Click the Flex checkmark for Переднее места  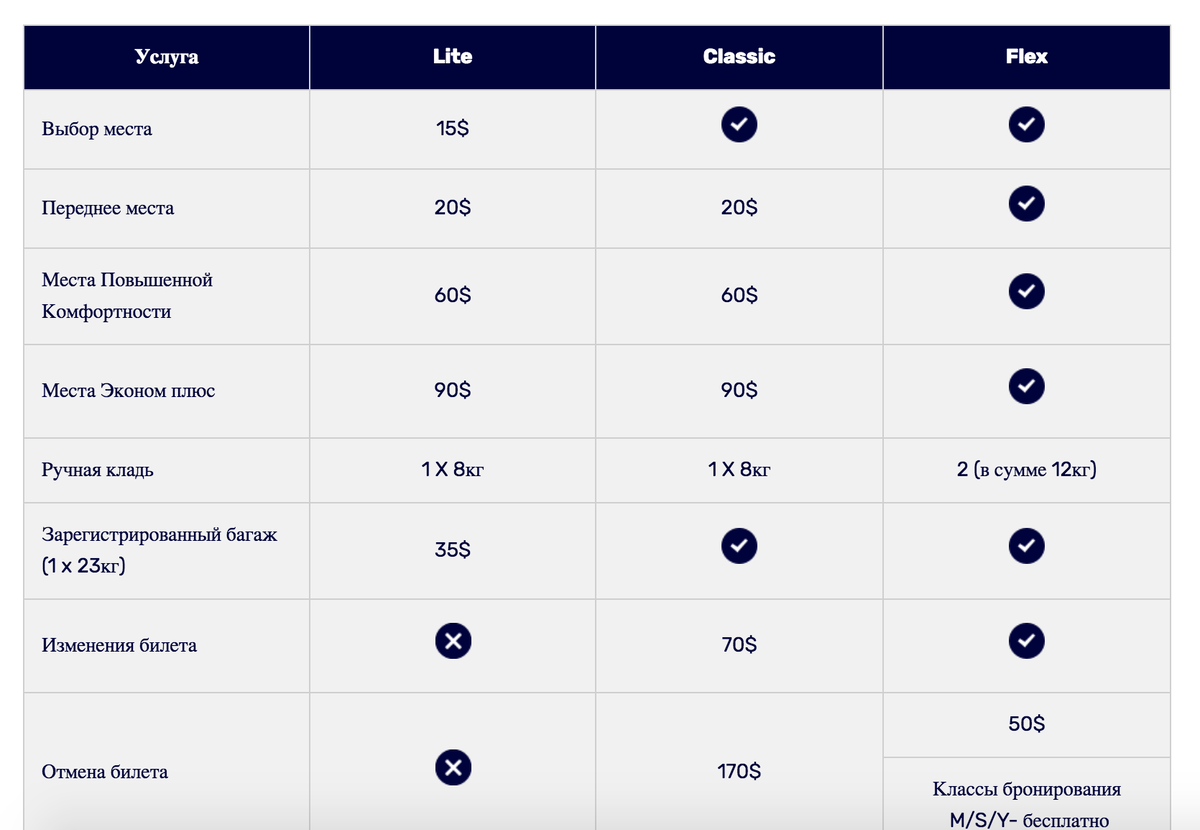pyautogui.click(x=1026, y=203)
